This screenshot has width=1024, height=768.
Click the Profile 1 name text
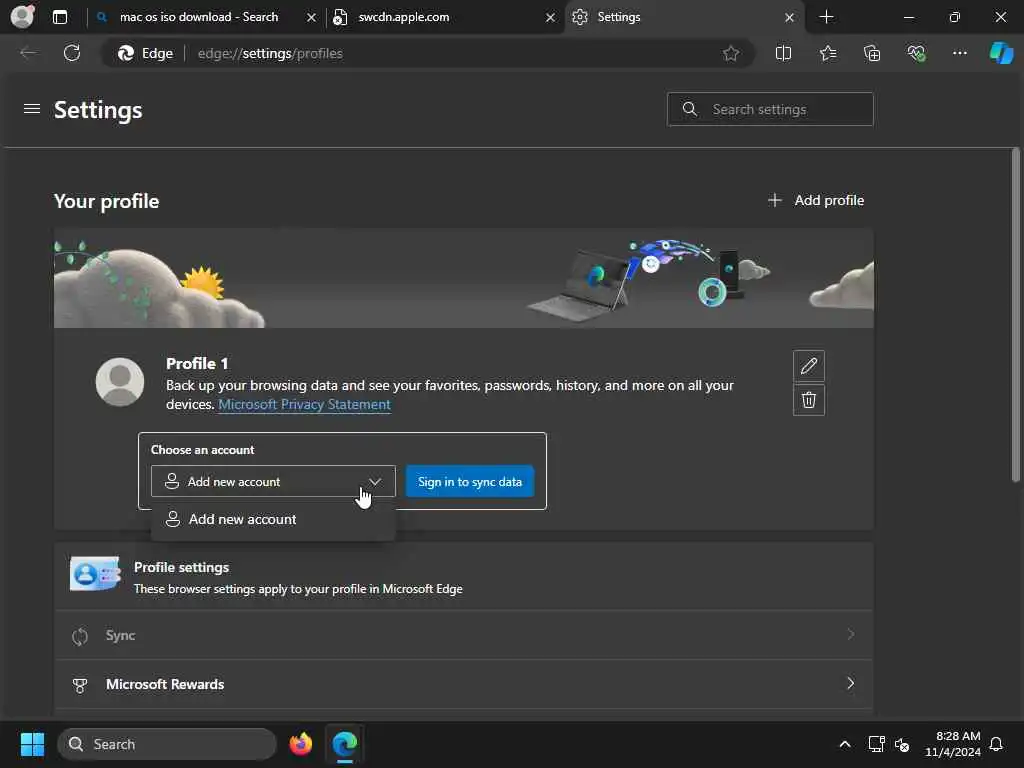[197, 364]
